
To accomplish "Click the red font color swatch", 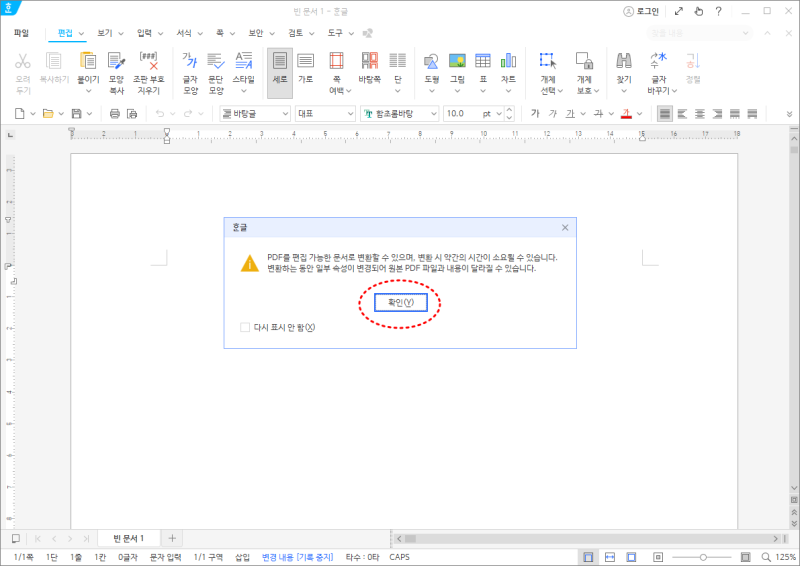I will (627, 113).
